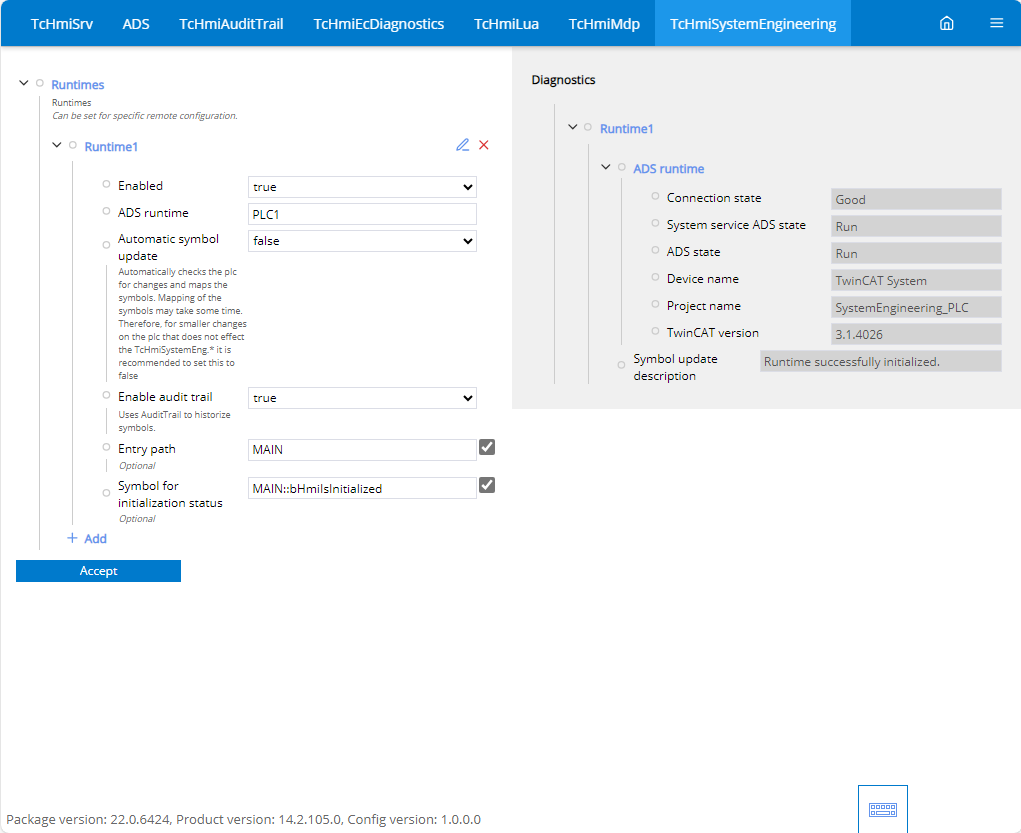Collapse the ADS runtime diagnostics chevron
1021x833 pixels.
point(606,167)
